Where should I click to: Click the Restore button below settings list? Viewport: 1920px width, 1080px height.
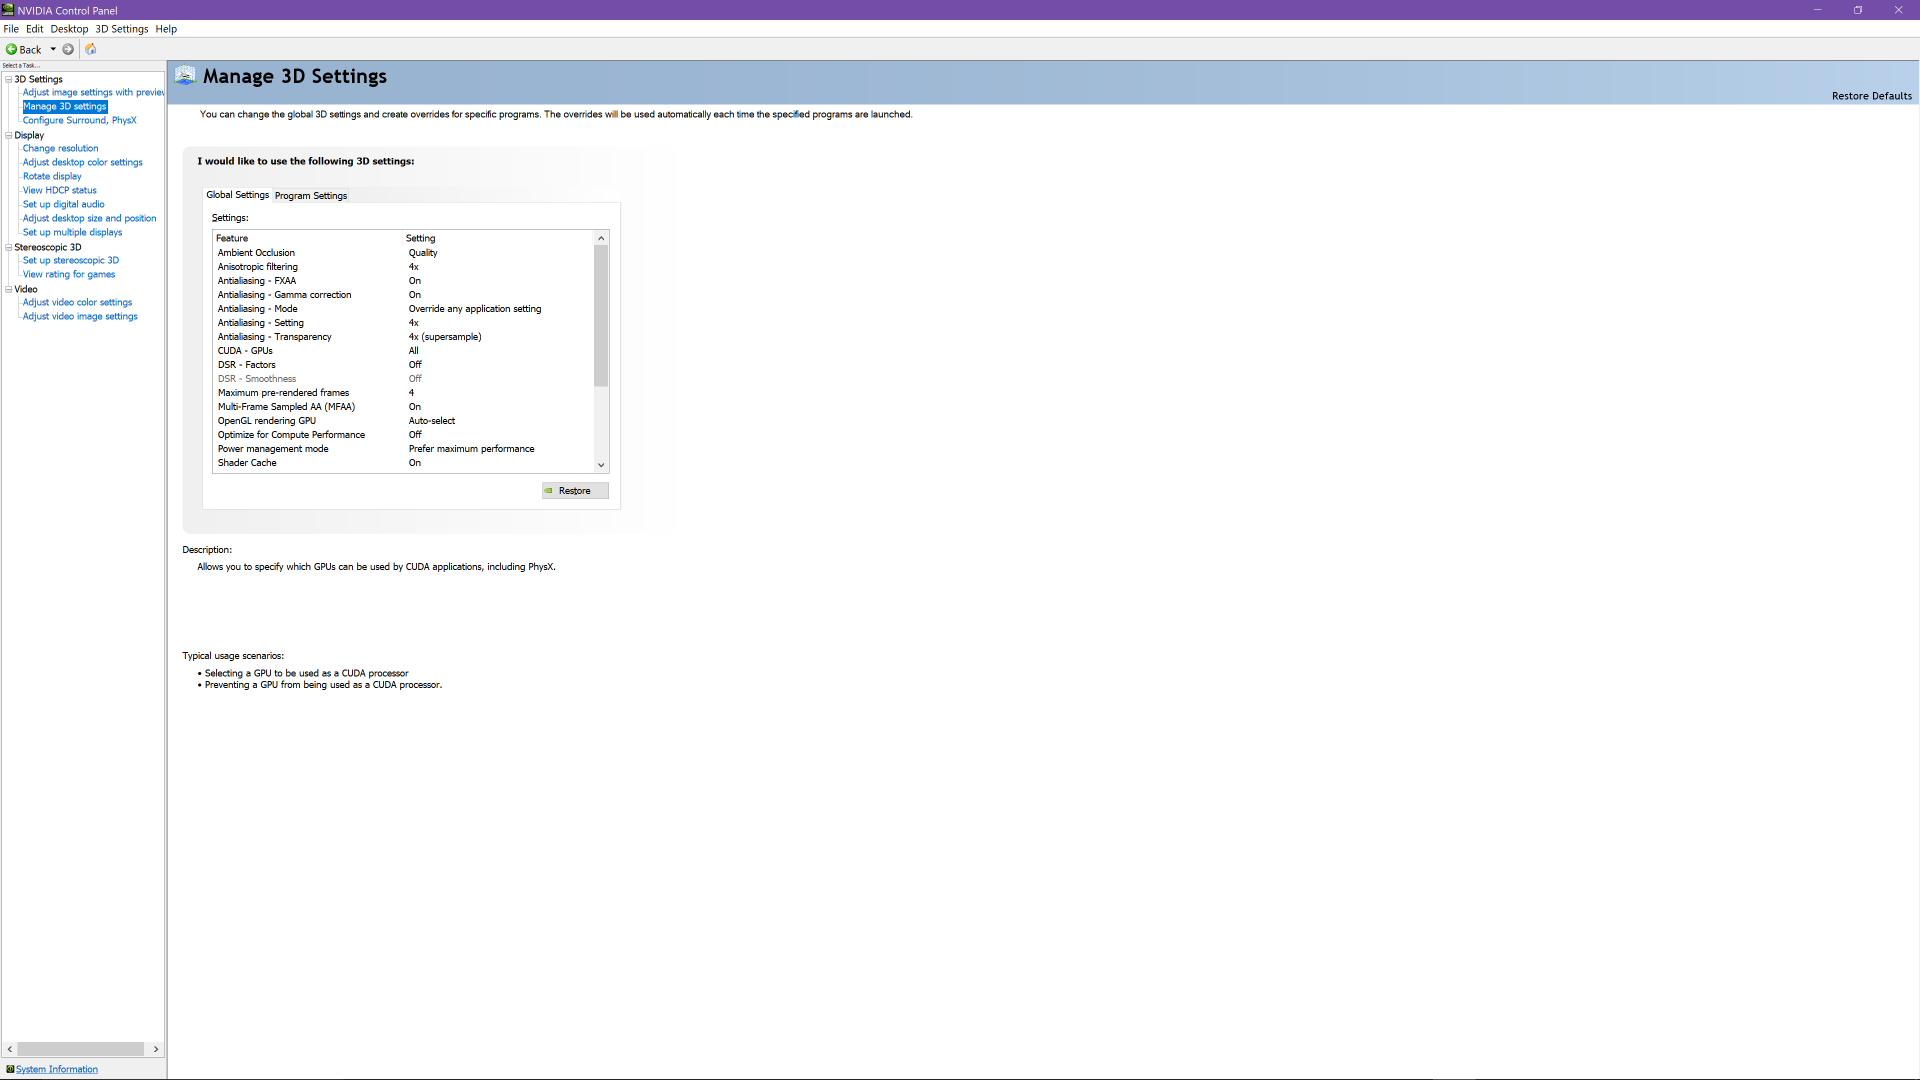click(575, 491)
